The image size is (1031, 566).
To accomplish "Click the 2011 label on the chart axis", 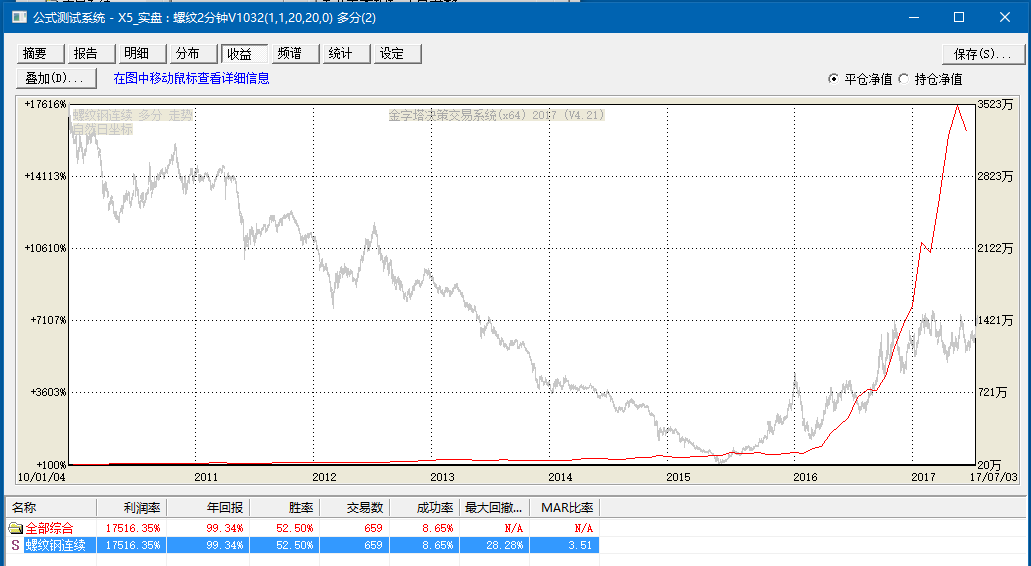I will pyautogui.click(x=206, y=477).
